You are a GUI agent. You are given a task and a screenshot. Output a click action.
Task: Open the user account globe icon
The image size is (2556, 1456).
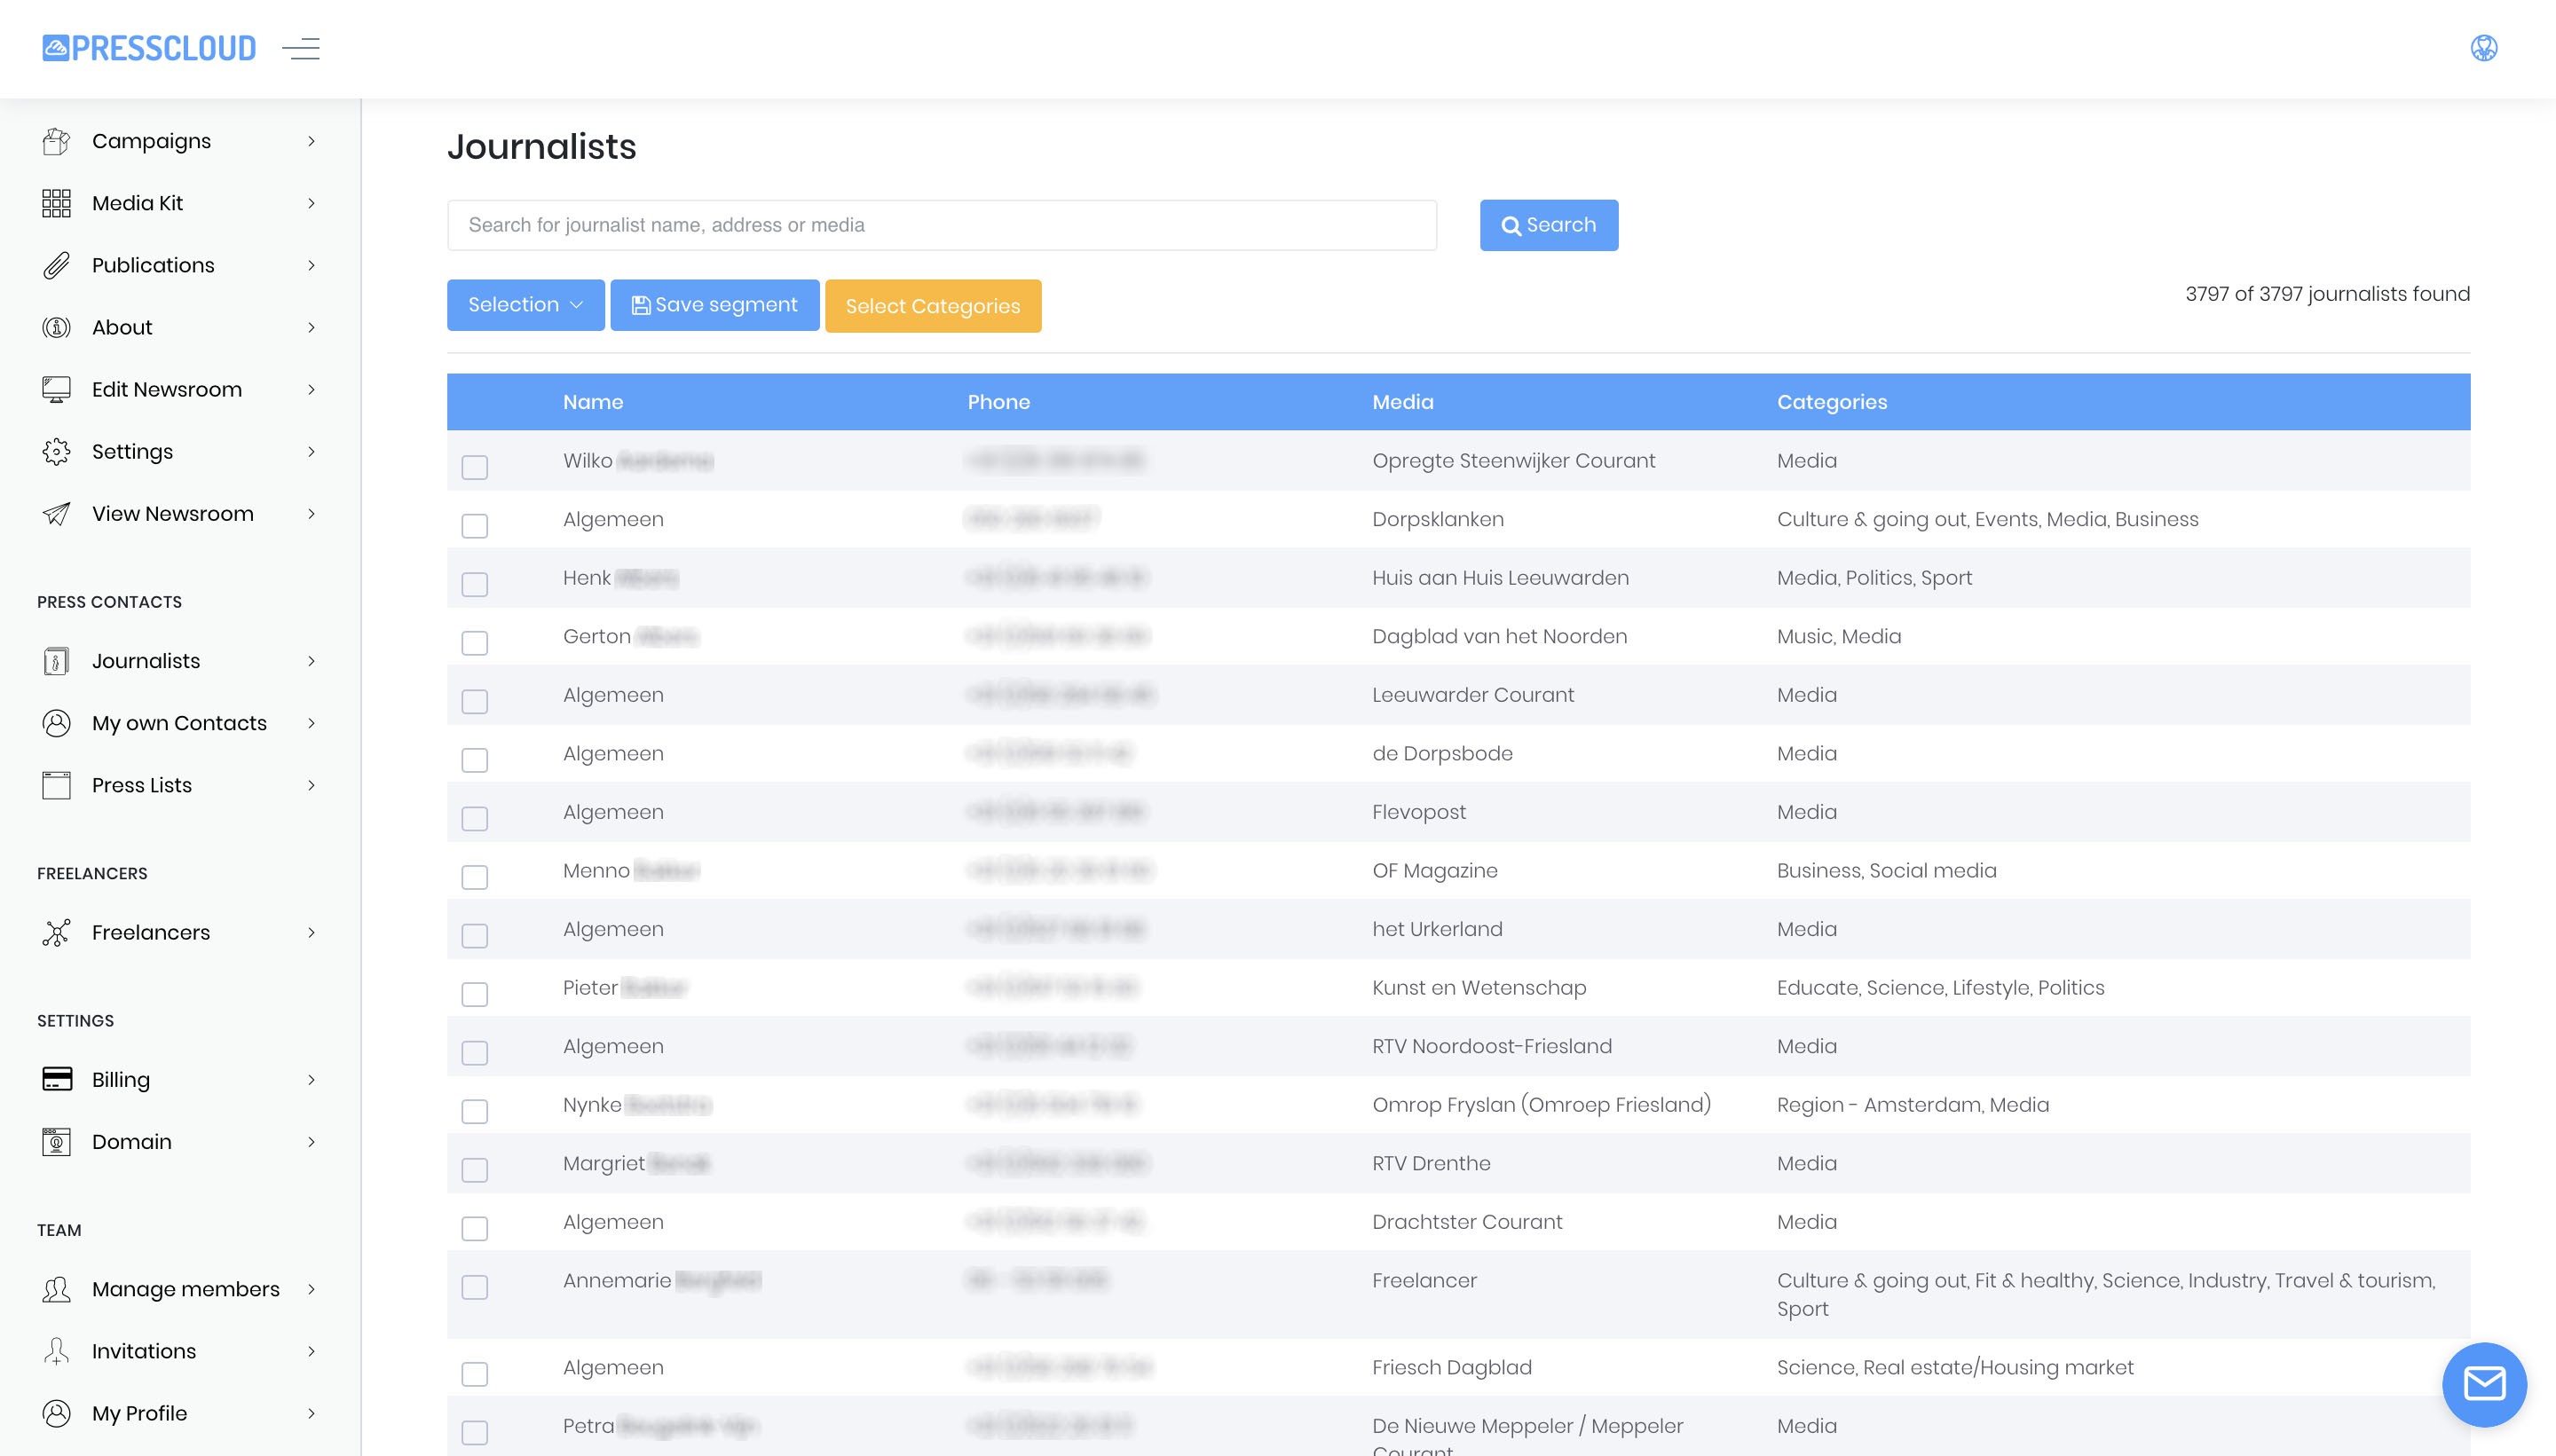point(2483,48)
